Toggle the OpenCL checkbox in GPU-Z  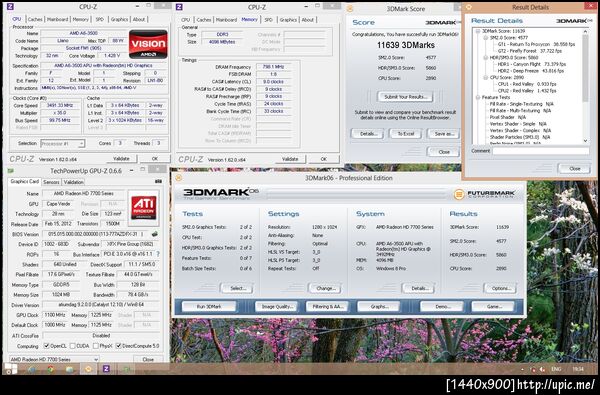tap(47, 346)
